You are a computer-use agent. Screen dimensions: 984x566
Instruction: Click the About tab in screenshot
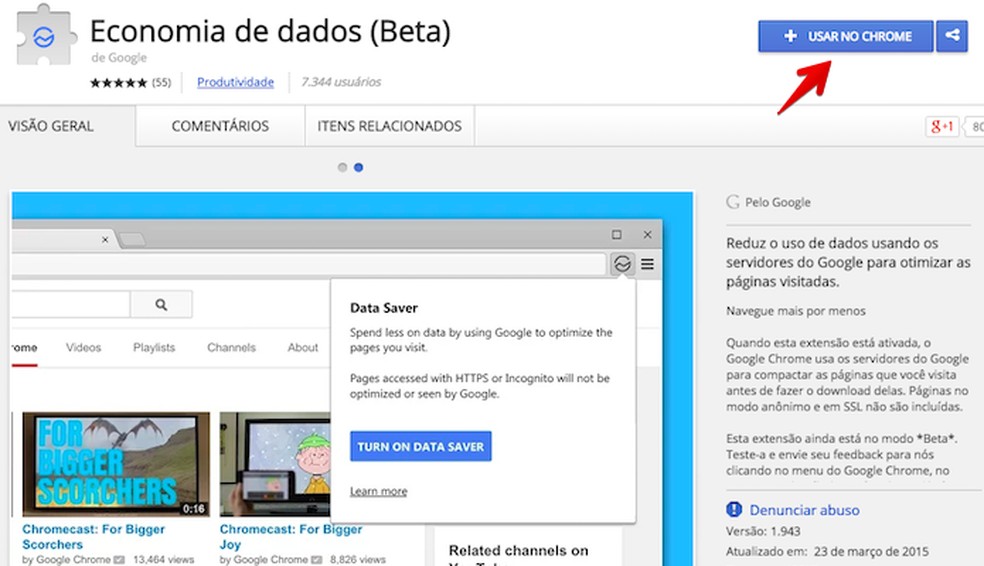point(302,348)
